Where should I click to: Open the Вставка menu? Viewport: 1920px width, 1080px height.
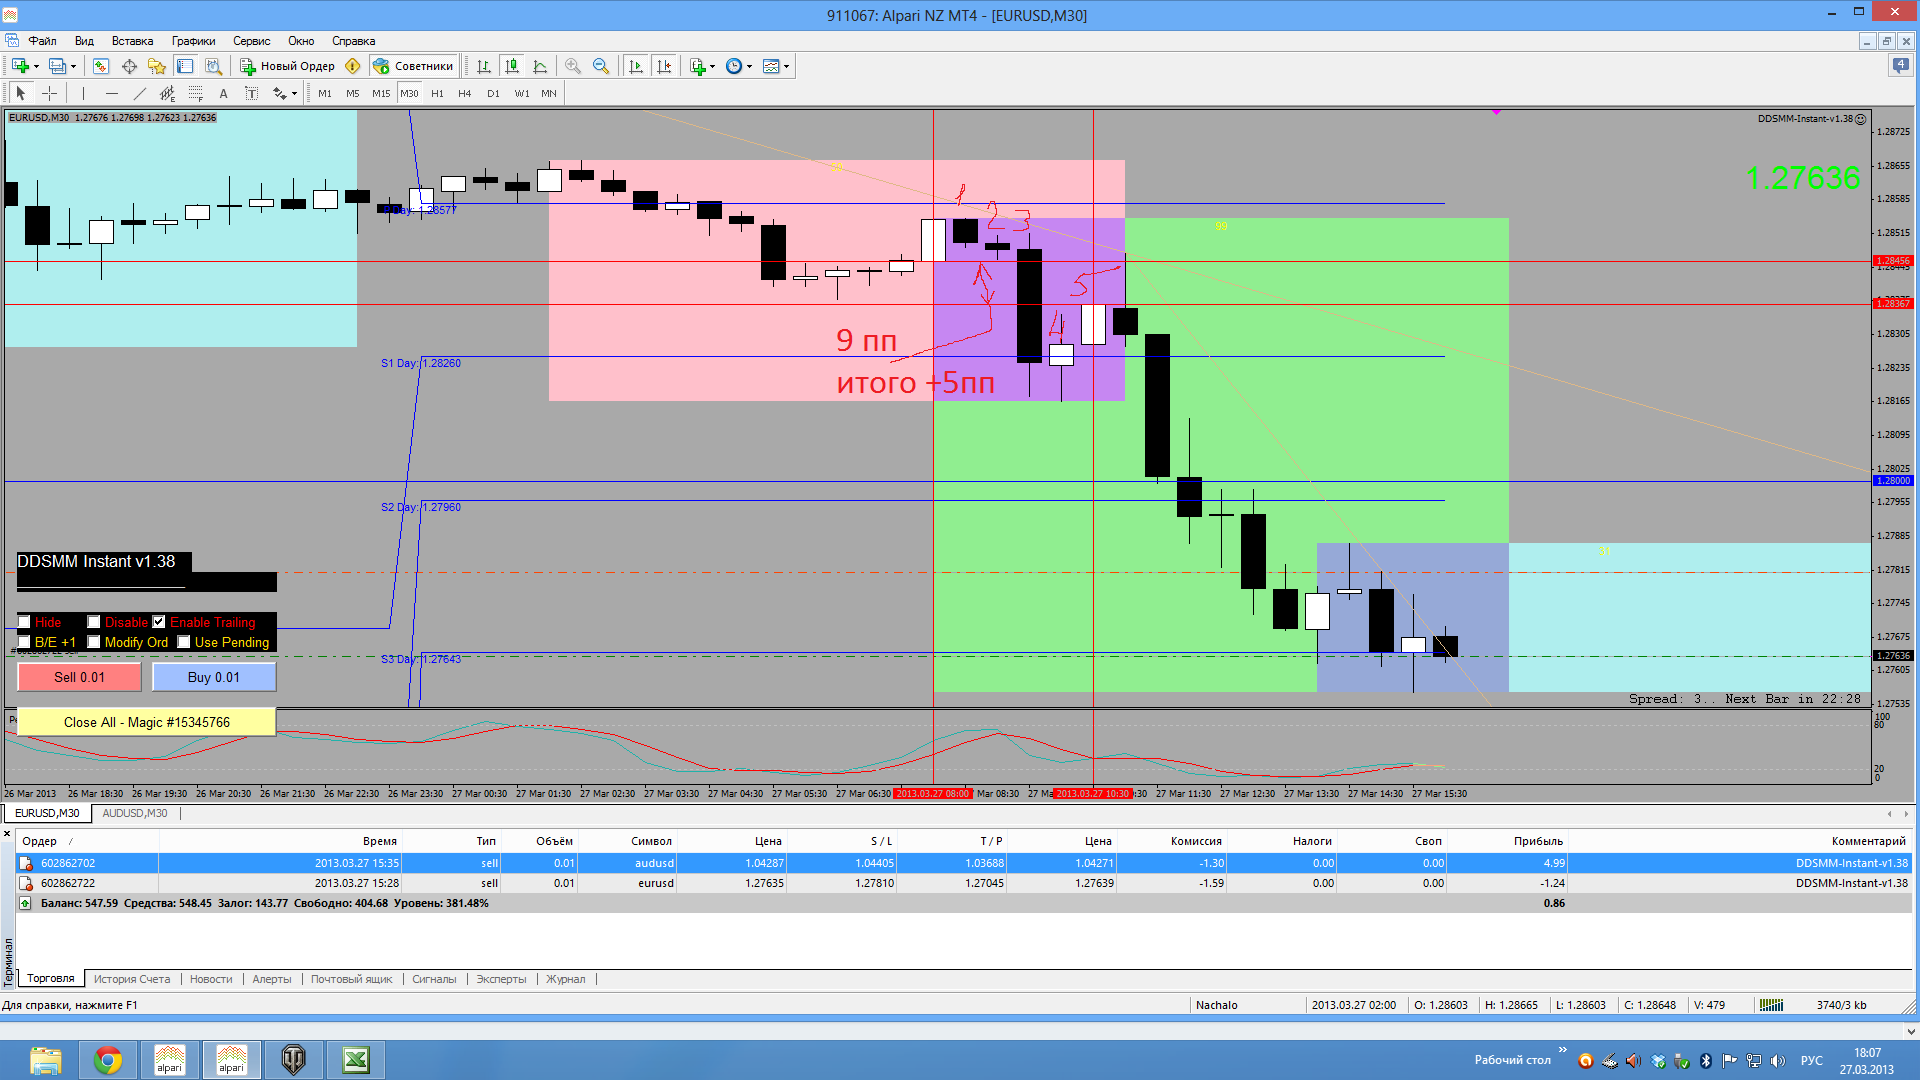click(x=132, y=41)
